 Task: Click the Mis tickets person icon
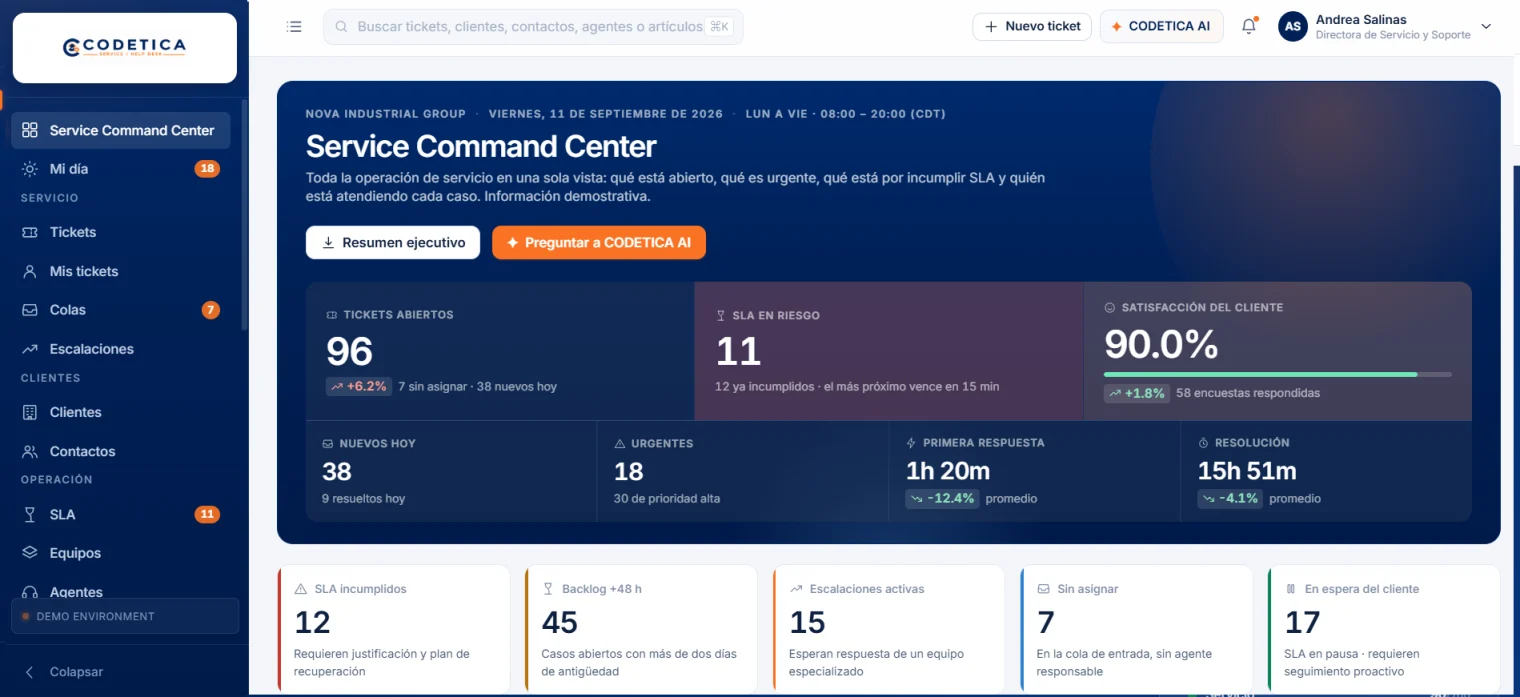tap(30, 271)
